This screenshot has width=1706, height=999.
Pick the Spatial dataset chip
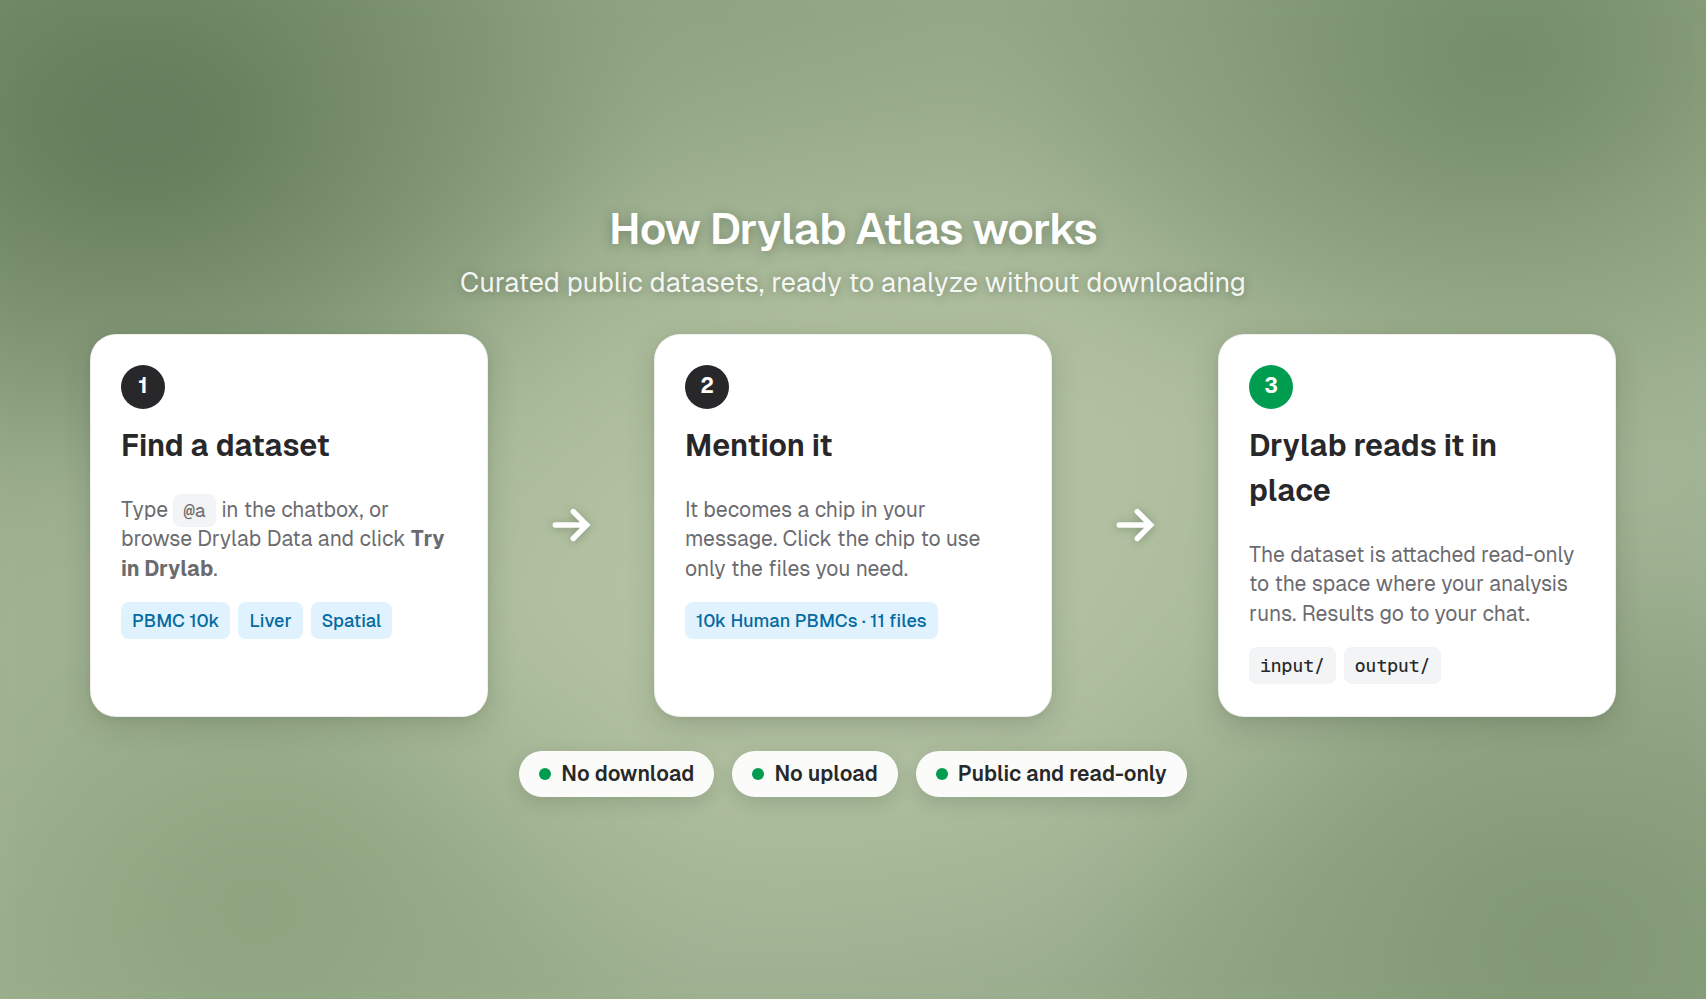(351, 620)
